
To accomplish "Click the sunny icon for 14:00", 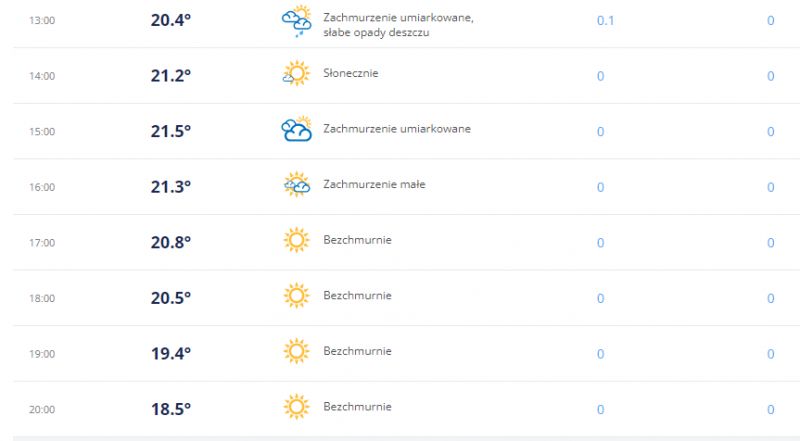I will point(296,74).
